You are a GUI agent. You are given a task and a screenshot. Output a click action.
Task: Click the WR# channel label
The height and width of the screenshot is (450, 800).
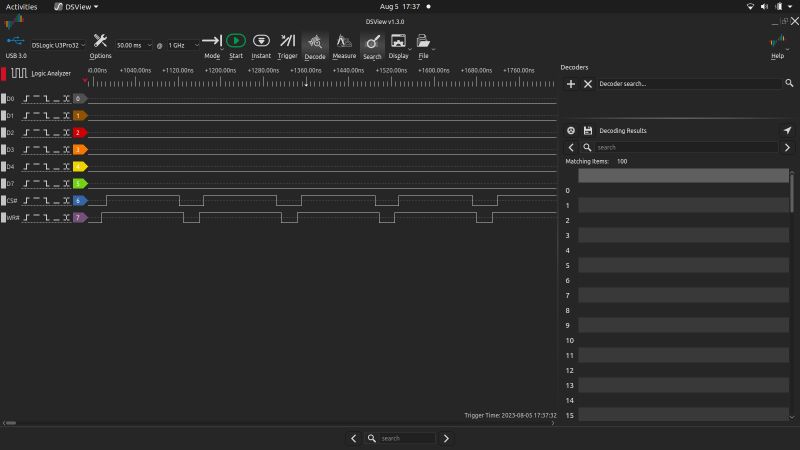pyautogui.click(x=13, y=217)
